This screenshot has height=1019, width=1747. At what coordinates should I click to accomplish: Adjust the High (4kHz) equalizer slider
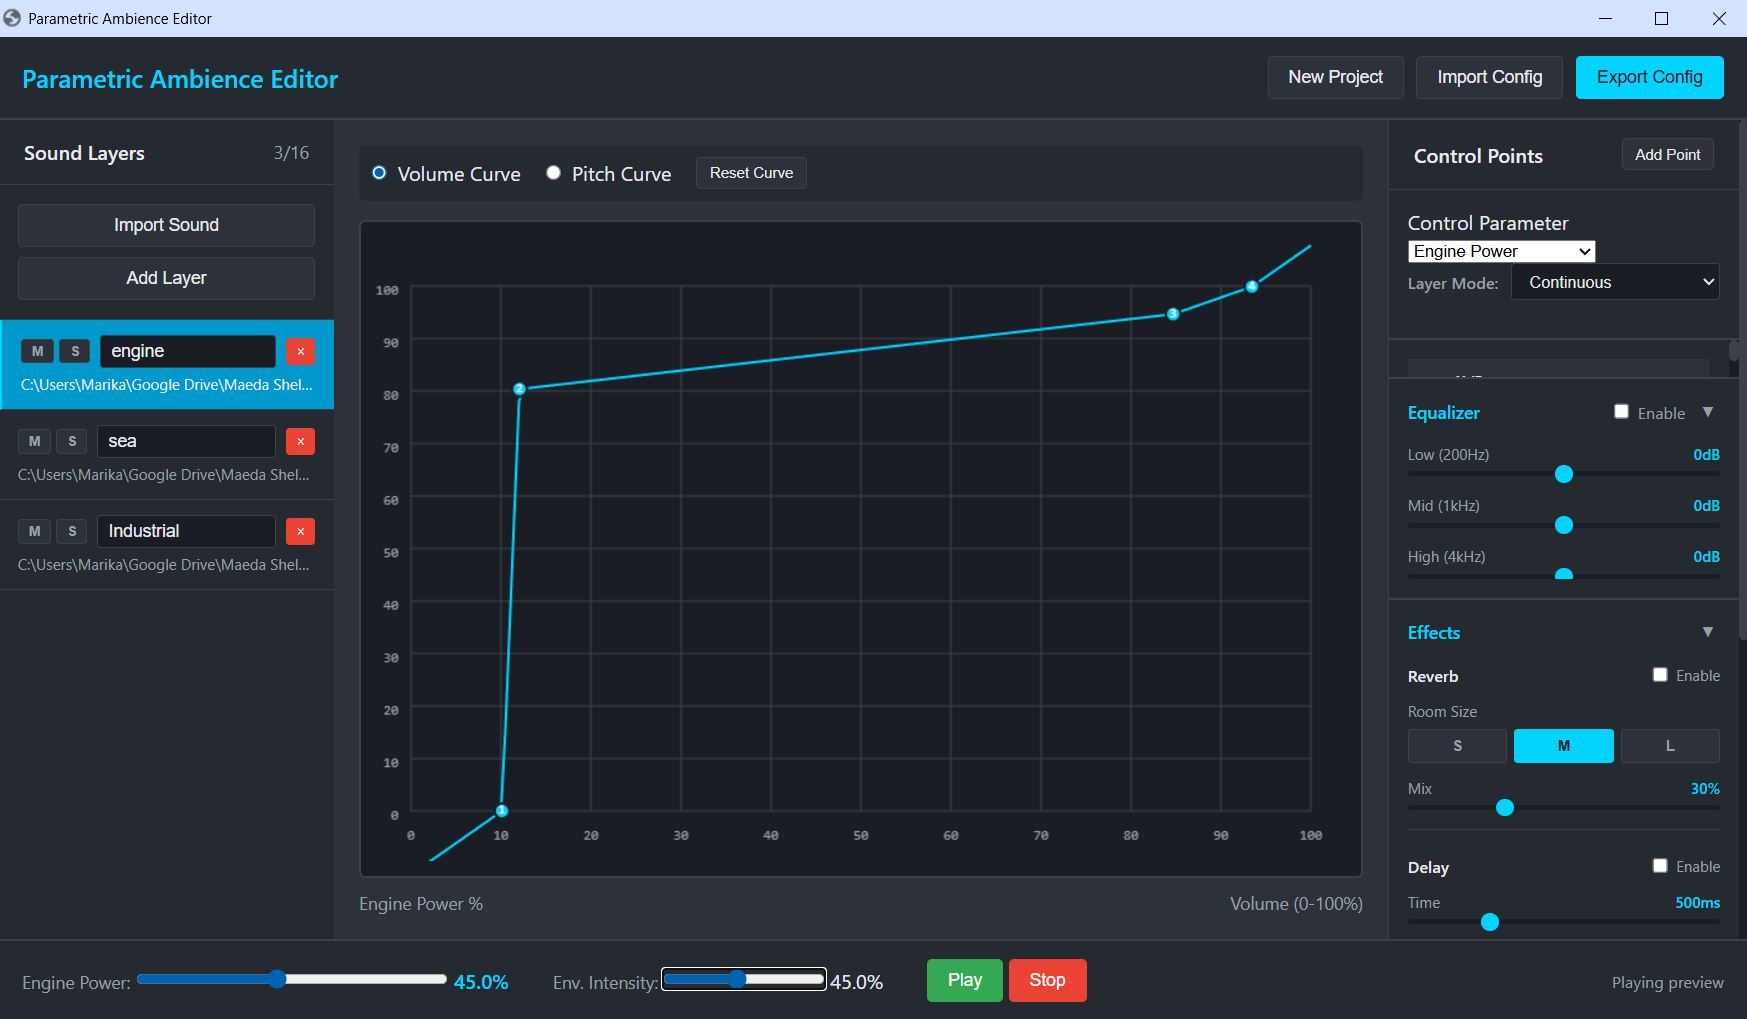coord(1564,575)
